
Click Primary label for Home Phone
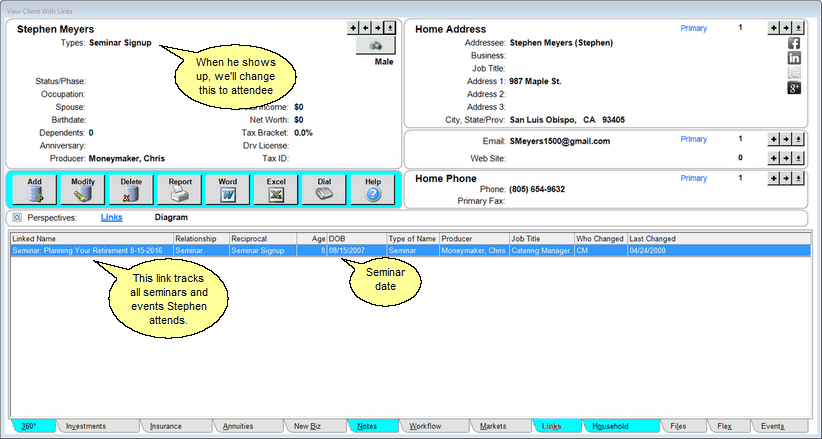click(694, 178)
